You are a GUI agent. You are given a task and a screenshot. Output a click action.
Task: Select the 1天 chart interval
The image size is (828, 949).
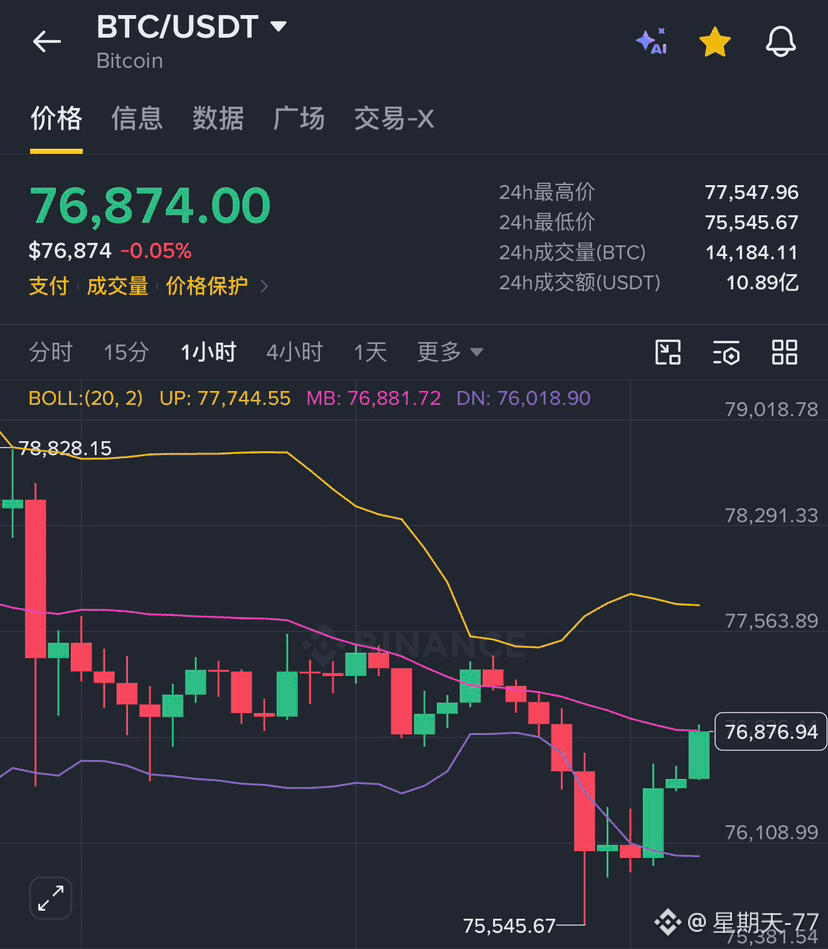tap(370, 352)
